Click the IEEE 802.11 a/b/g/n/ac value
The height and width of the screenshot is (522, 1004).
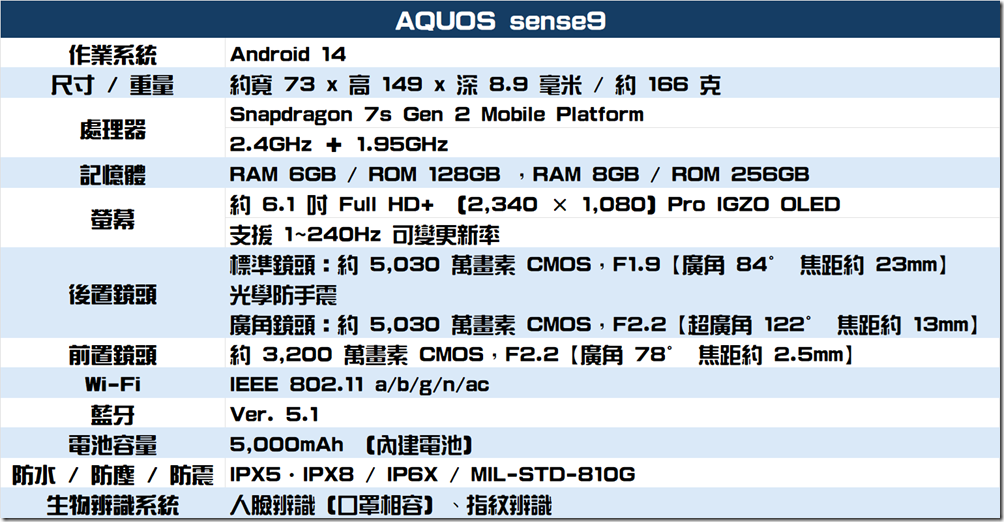(360, 385)
